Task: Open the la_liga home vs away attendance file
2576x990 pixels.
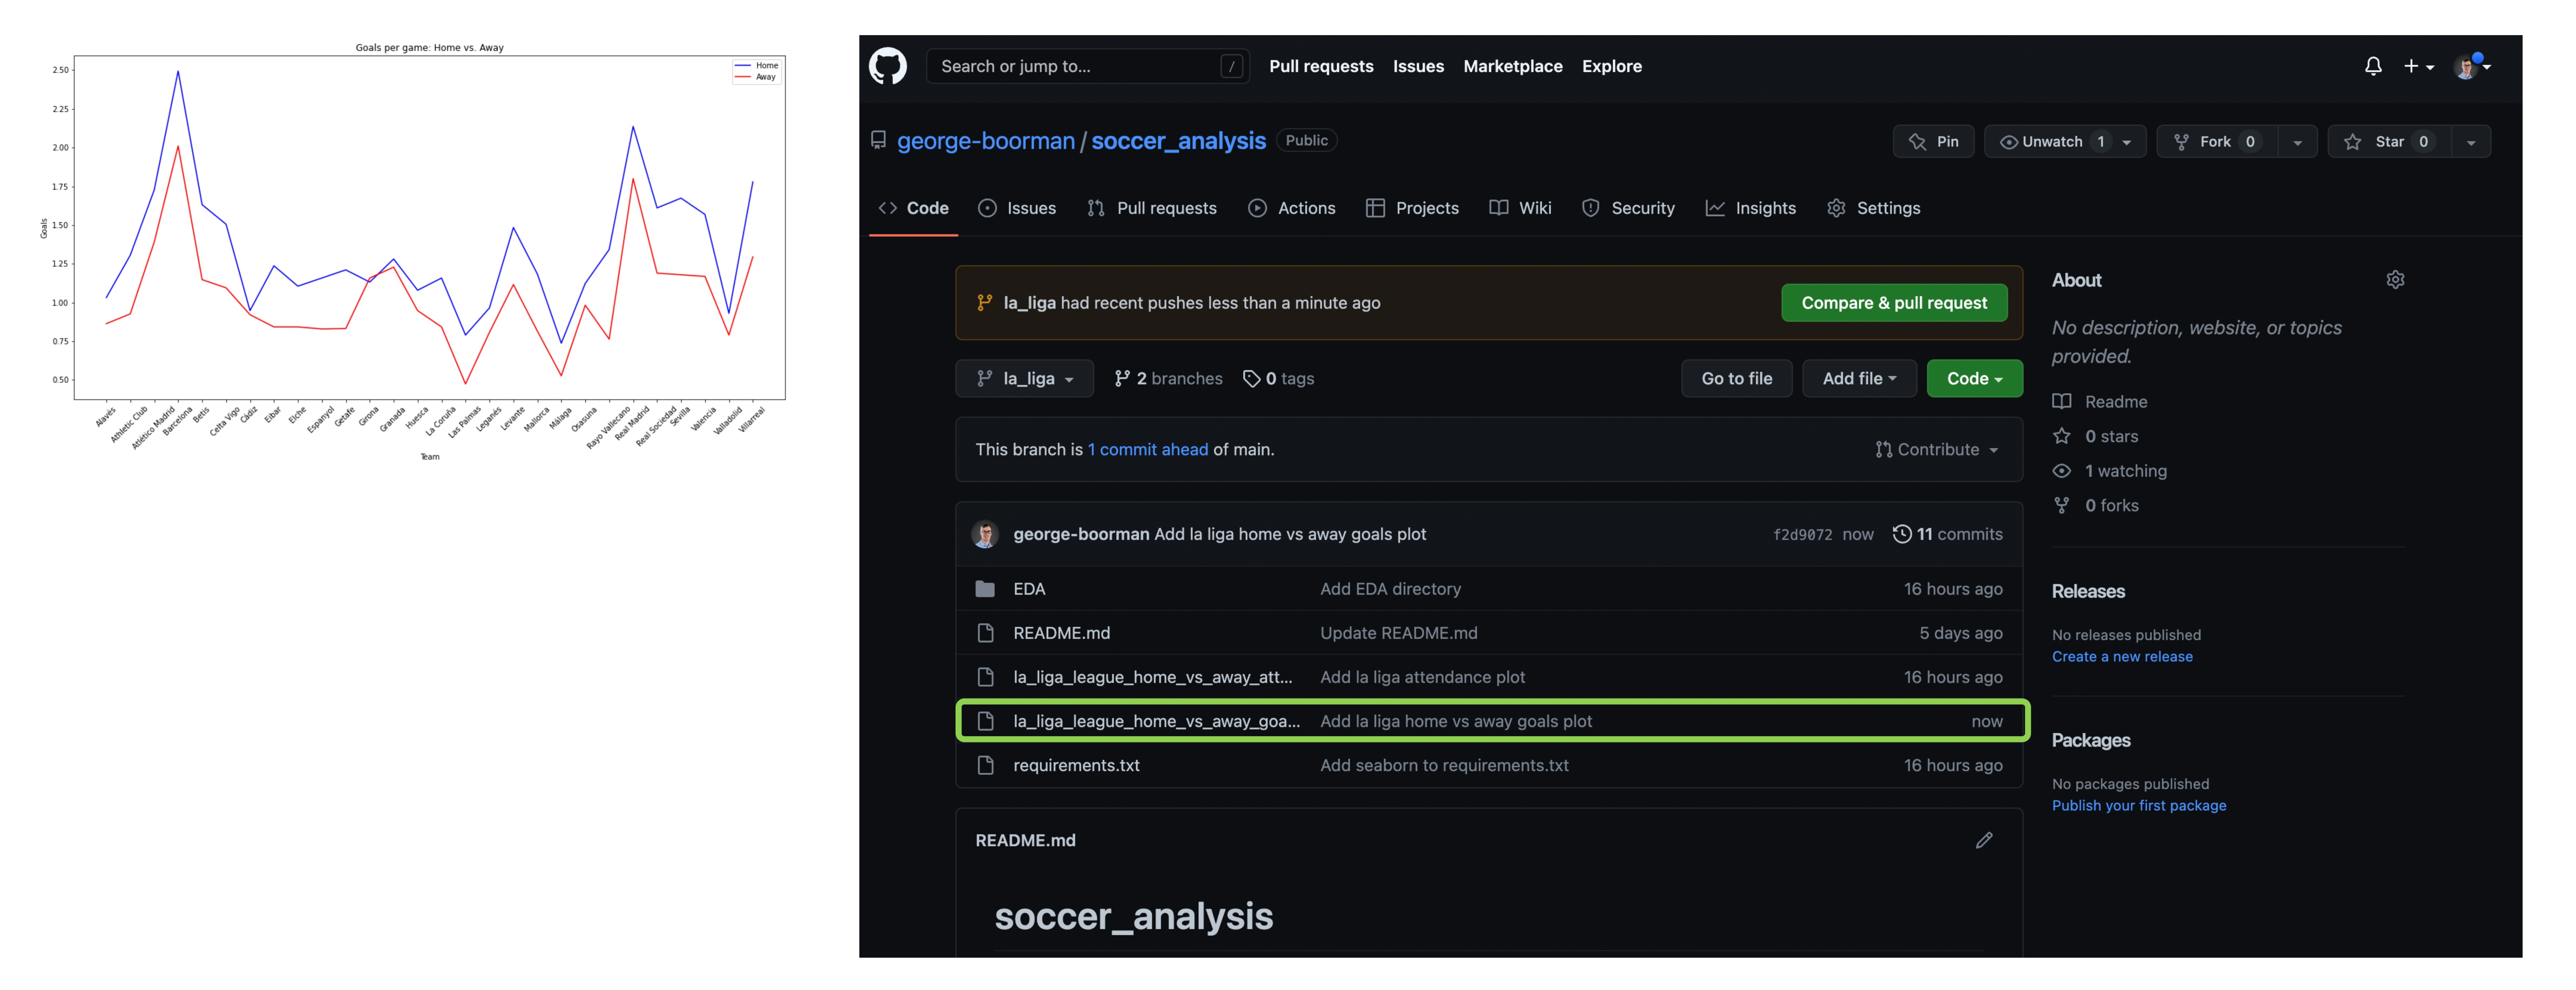Action: pyautogui.click(x=1152, y=677)
